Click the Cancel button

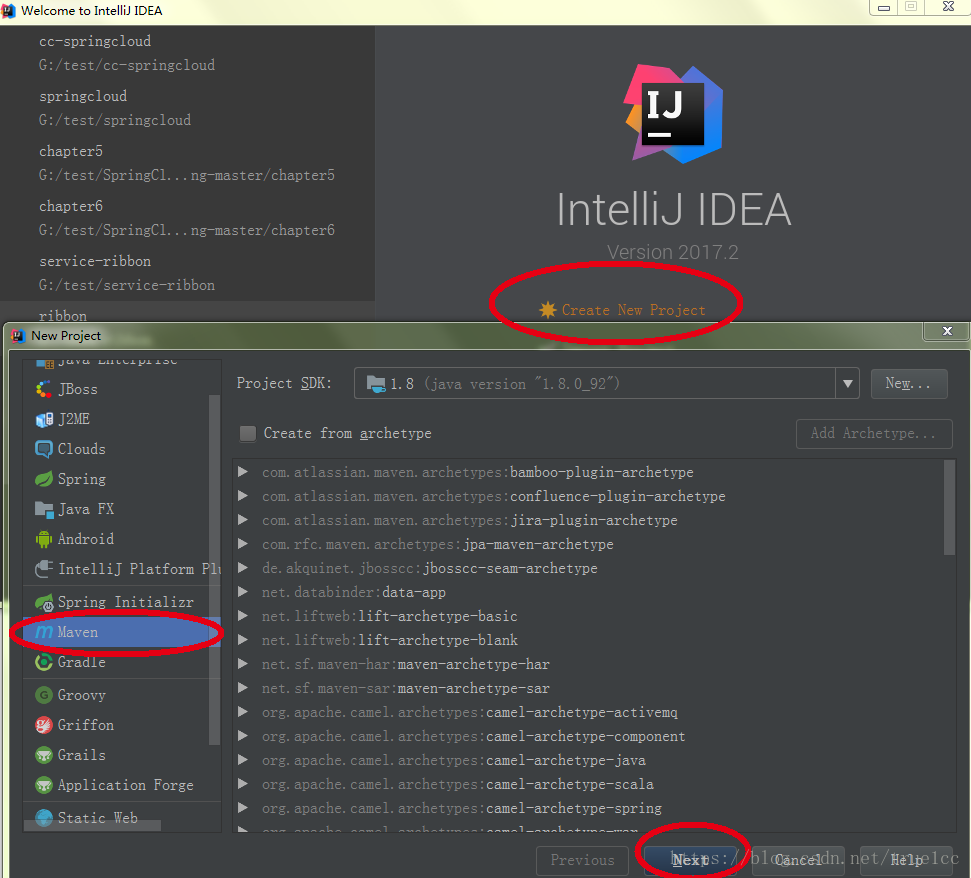pyautogui.click(x=798, y=860)
